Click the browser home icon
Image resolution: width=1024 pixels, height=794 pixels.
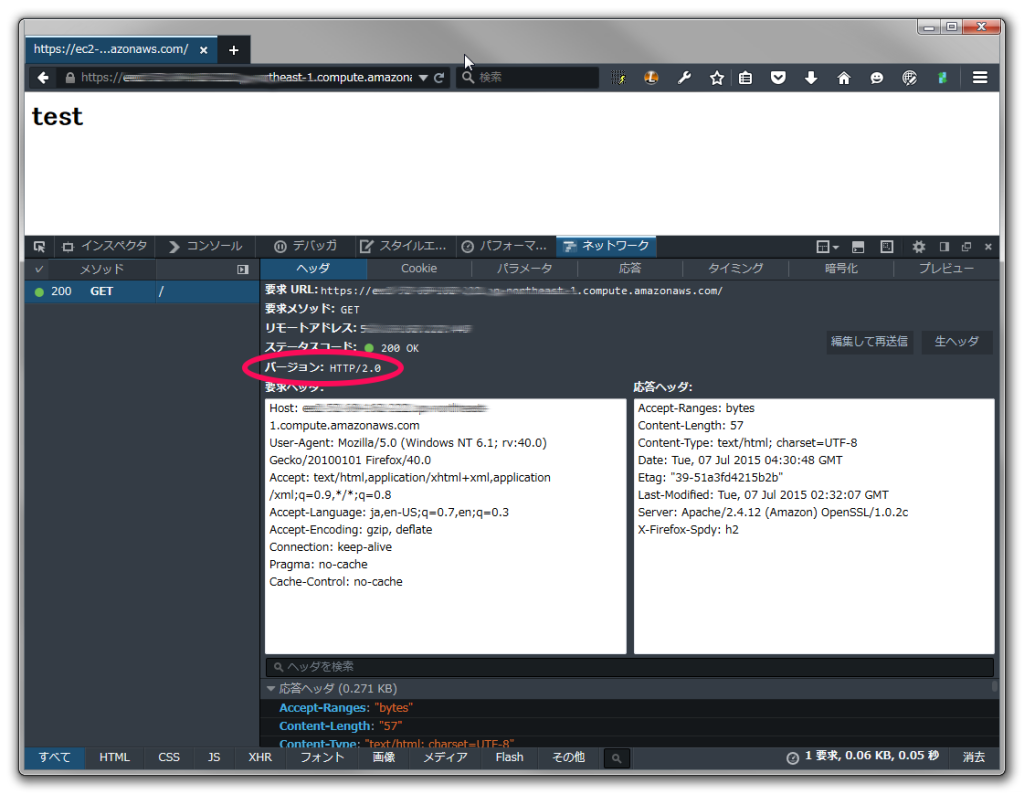click(x=846, y=77)
